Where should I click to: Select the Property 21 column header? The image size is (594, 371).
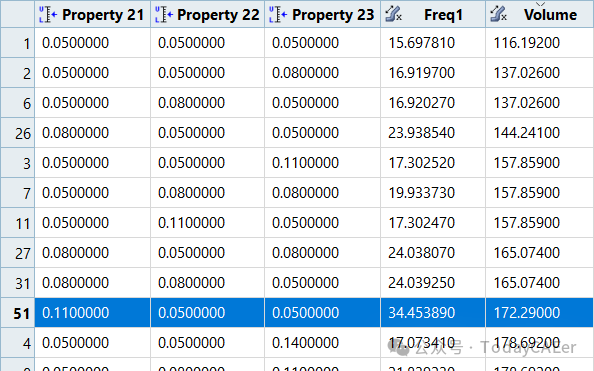click(92, 14)
